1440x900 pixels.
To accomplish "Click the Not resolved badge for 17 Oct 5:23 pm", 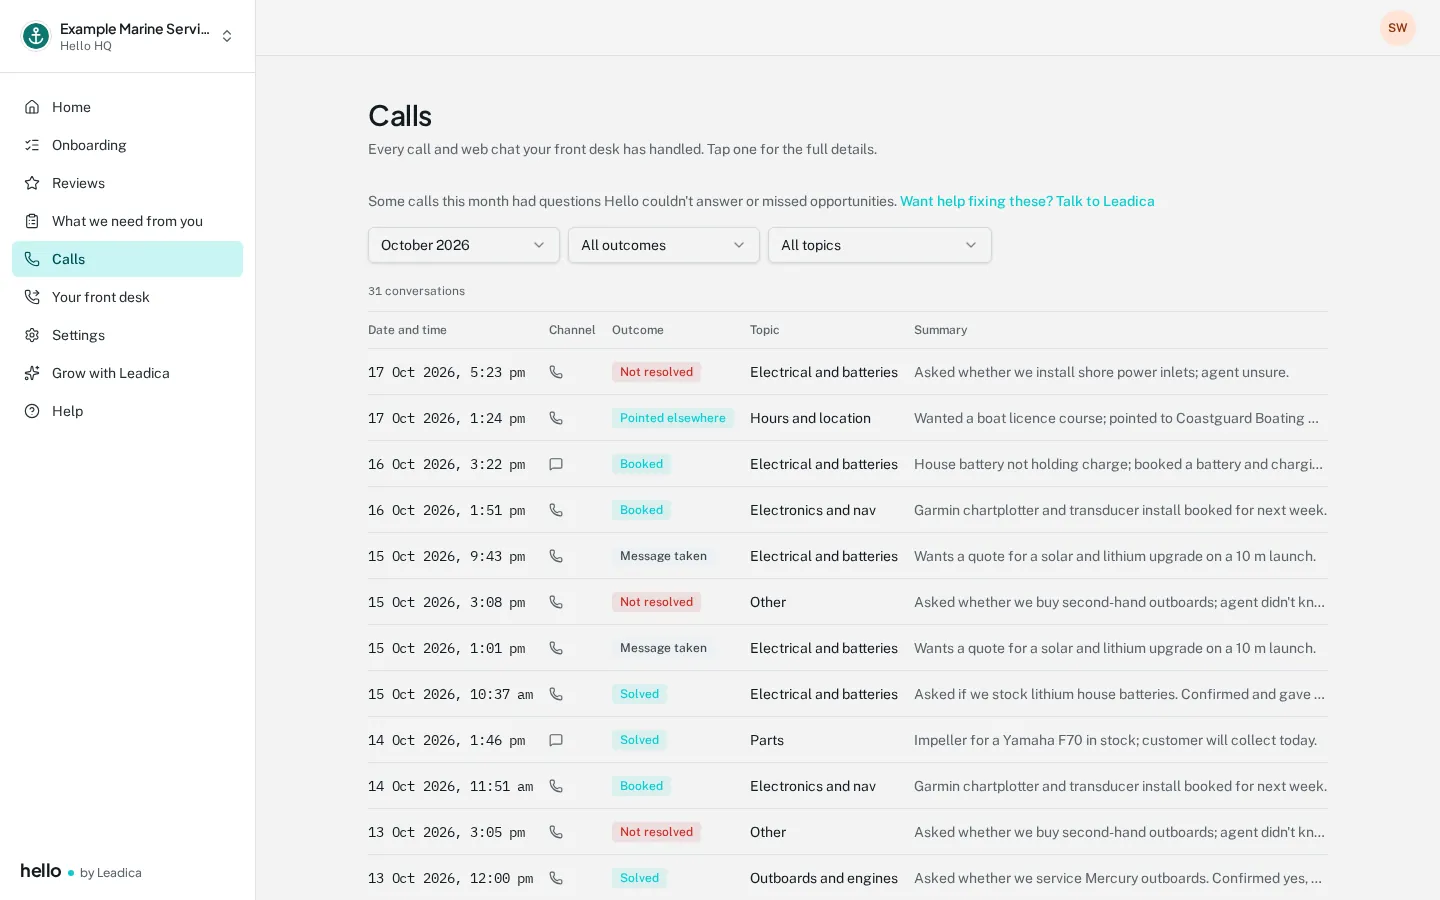I will [656, 372].
